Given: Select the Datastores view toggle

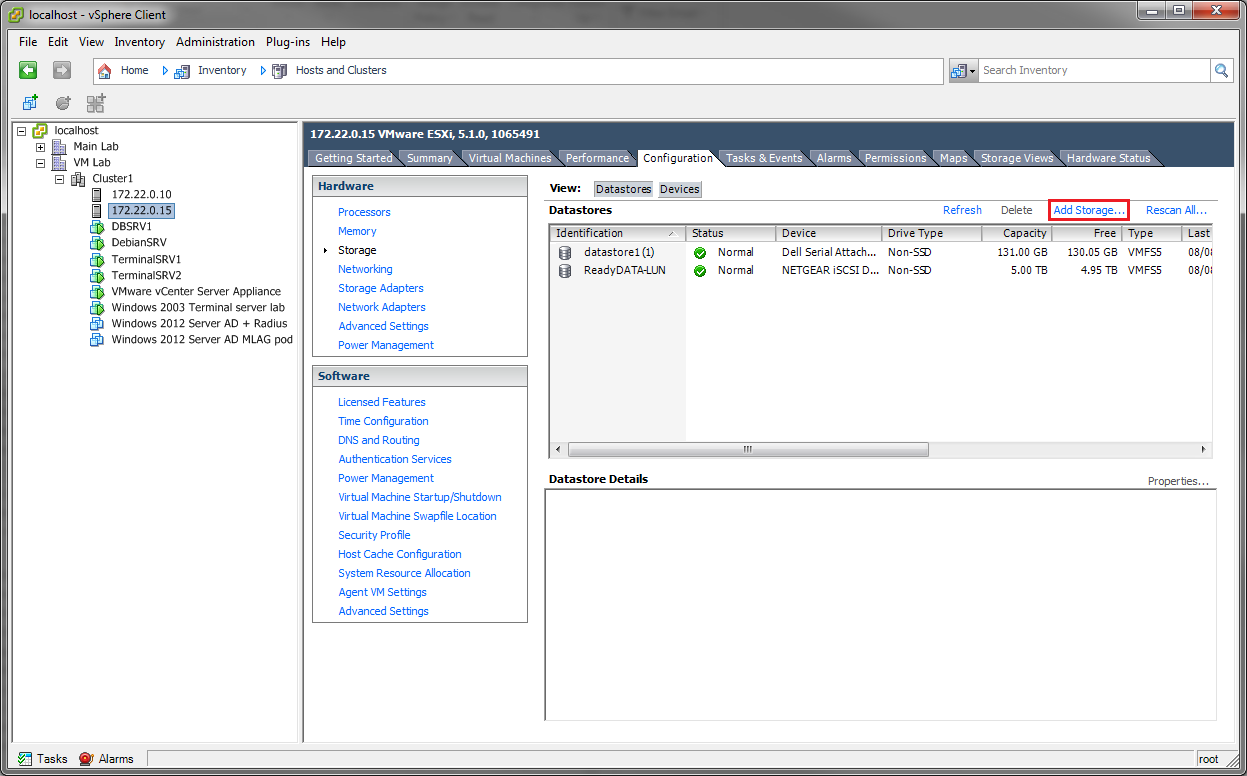Looking at the screenshot, I should (x=622, y=189).
